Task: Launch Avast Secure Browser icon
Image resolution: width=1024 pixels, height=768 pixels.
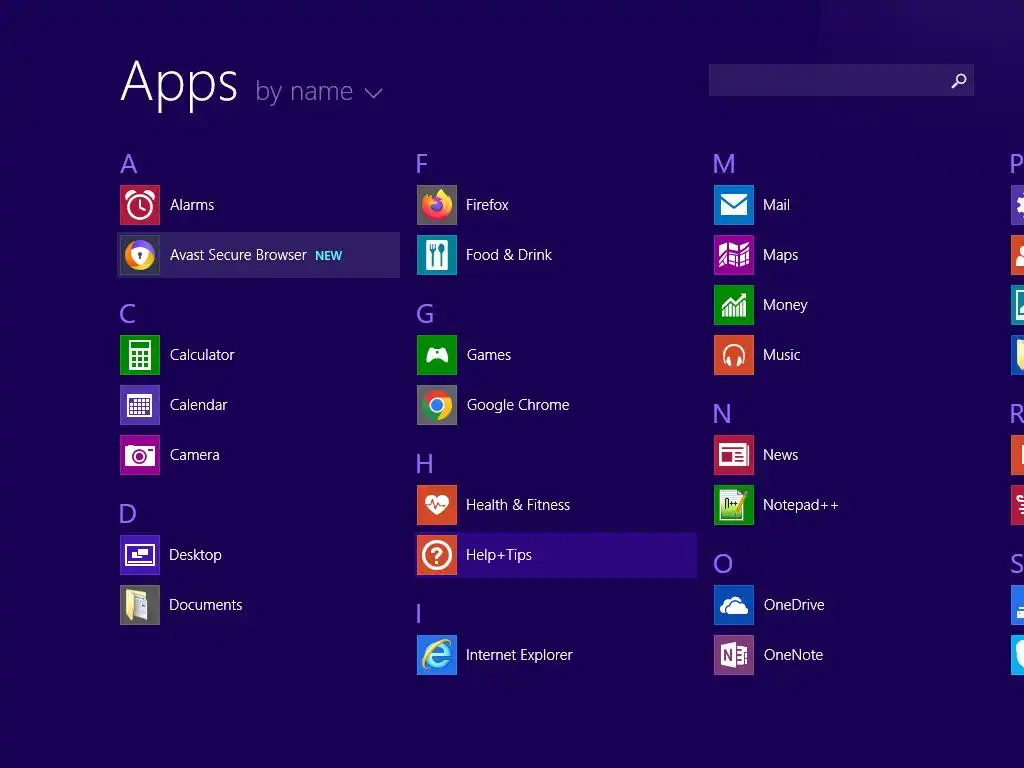Action: click(x=140, y=255)
